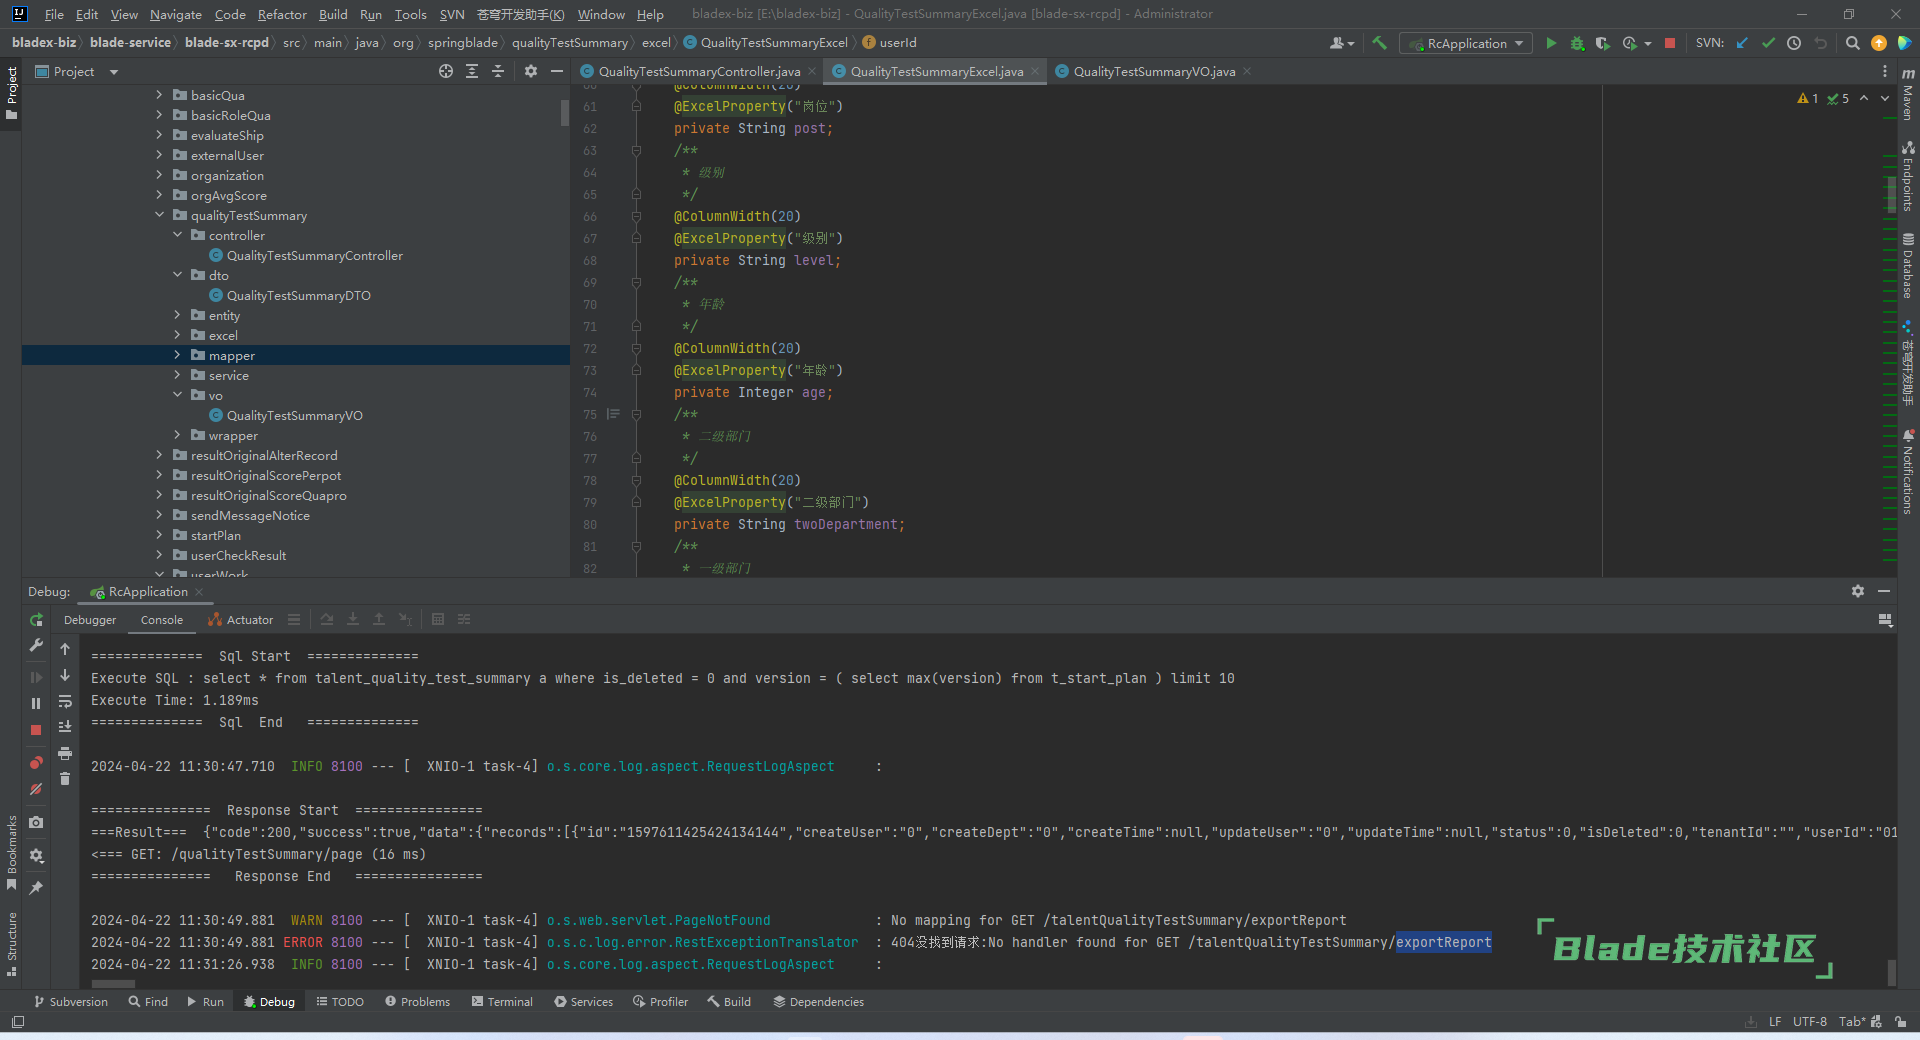Viewport: 1920px width, 1040px height.
Task: Switch to the Debugger tab
Action: 90,620
